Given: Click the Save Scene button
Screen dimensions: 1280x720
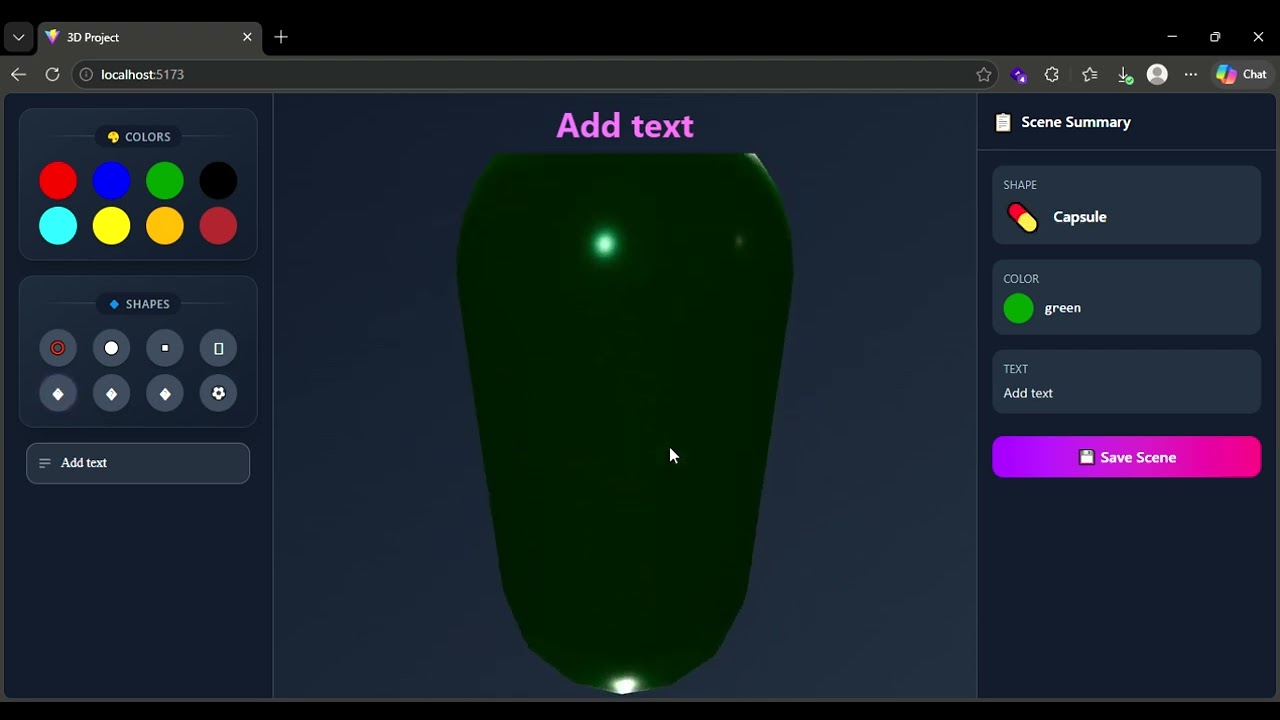Looking at the screenshot, I should (x=1126, y=457).
